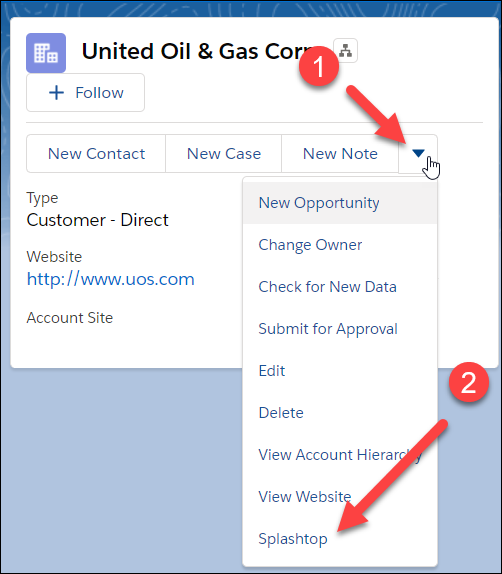The image size is (502, 574).
Task: Click the account building icon
Action: pyautogui.click(x=46, y=53)
